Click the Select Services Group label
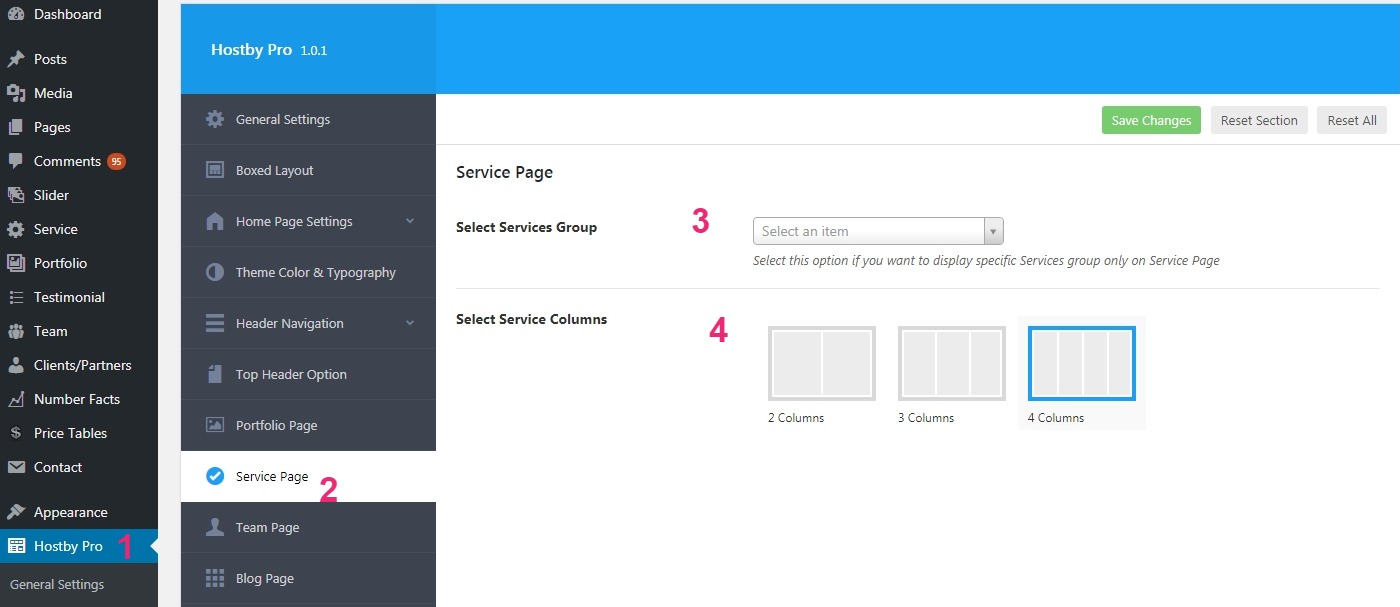 point(526,227)
